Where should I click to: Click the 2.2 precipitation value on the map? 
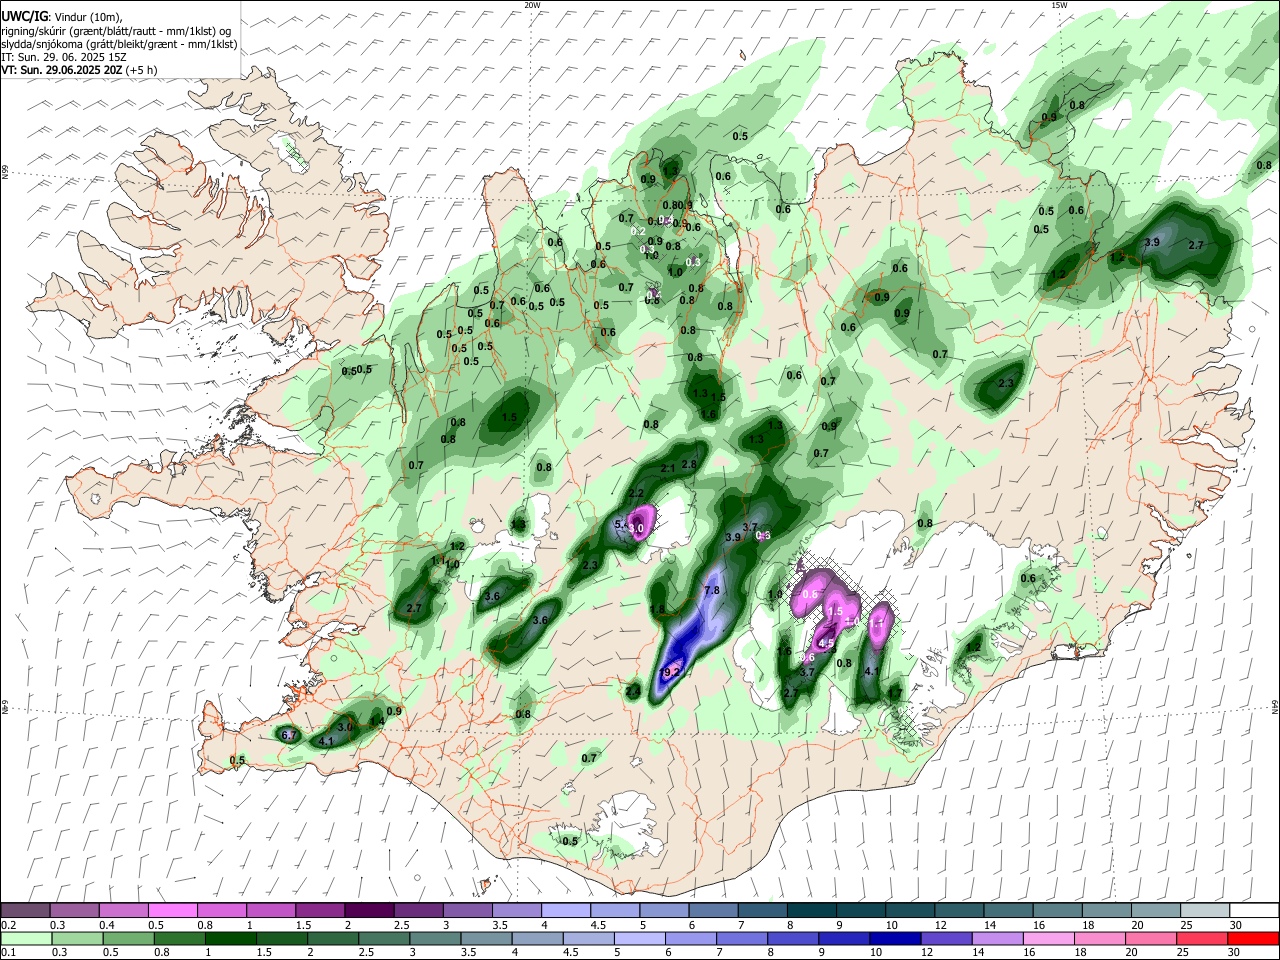tap(636, 493)
